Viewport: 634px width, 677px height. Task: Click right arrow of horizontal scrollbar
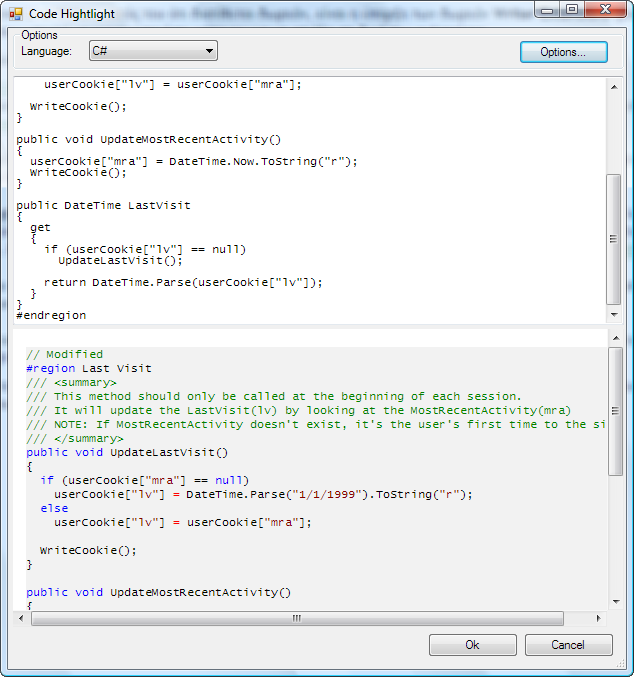tap(598, 618)
